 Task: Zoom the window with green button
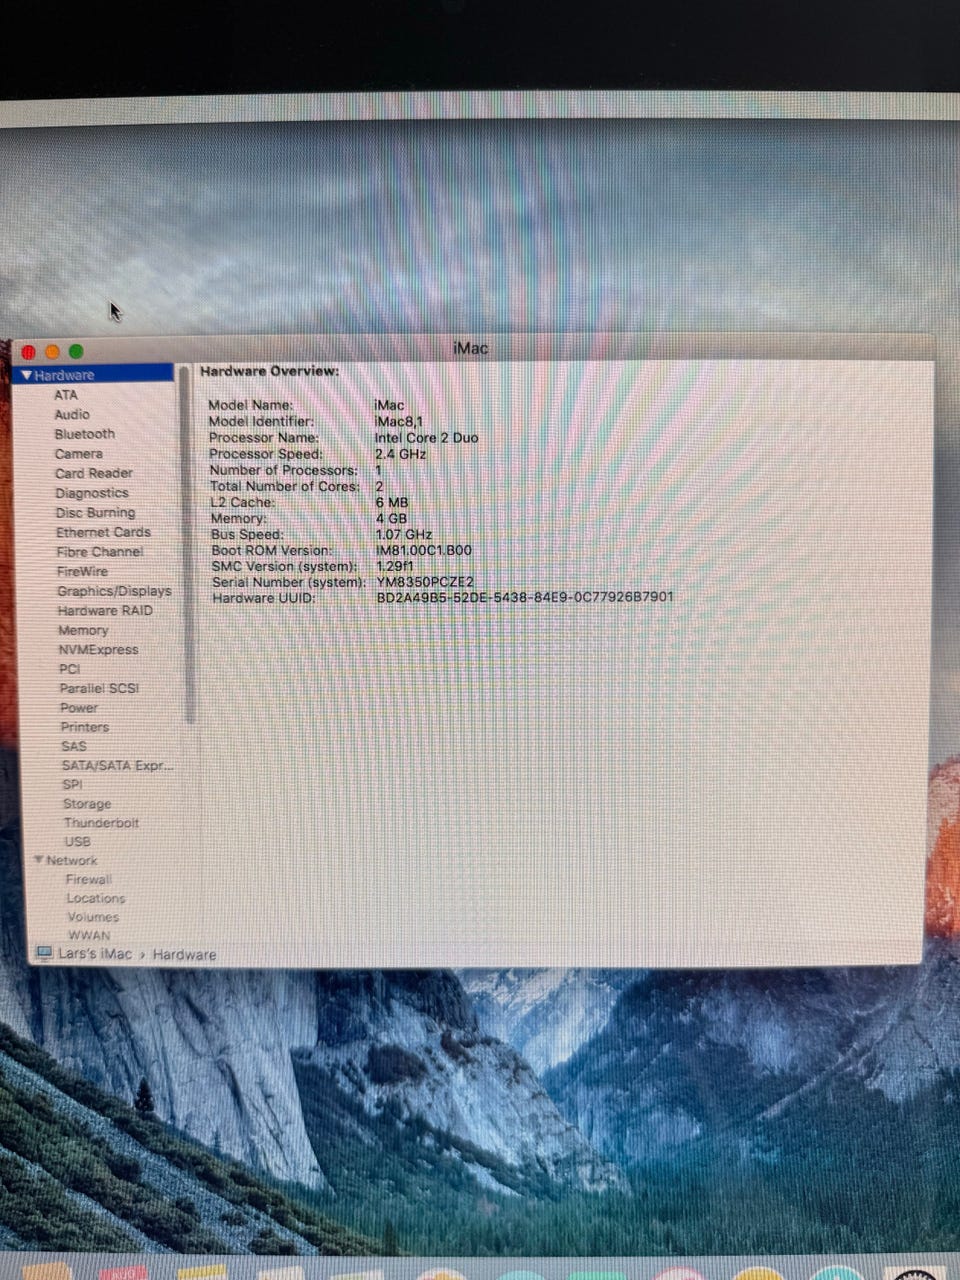[x=76, y=352]
